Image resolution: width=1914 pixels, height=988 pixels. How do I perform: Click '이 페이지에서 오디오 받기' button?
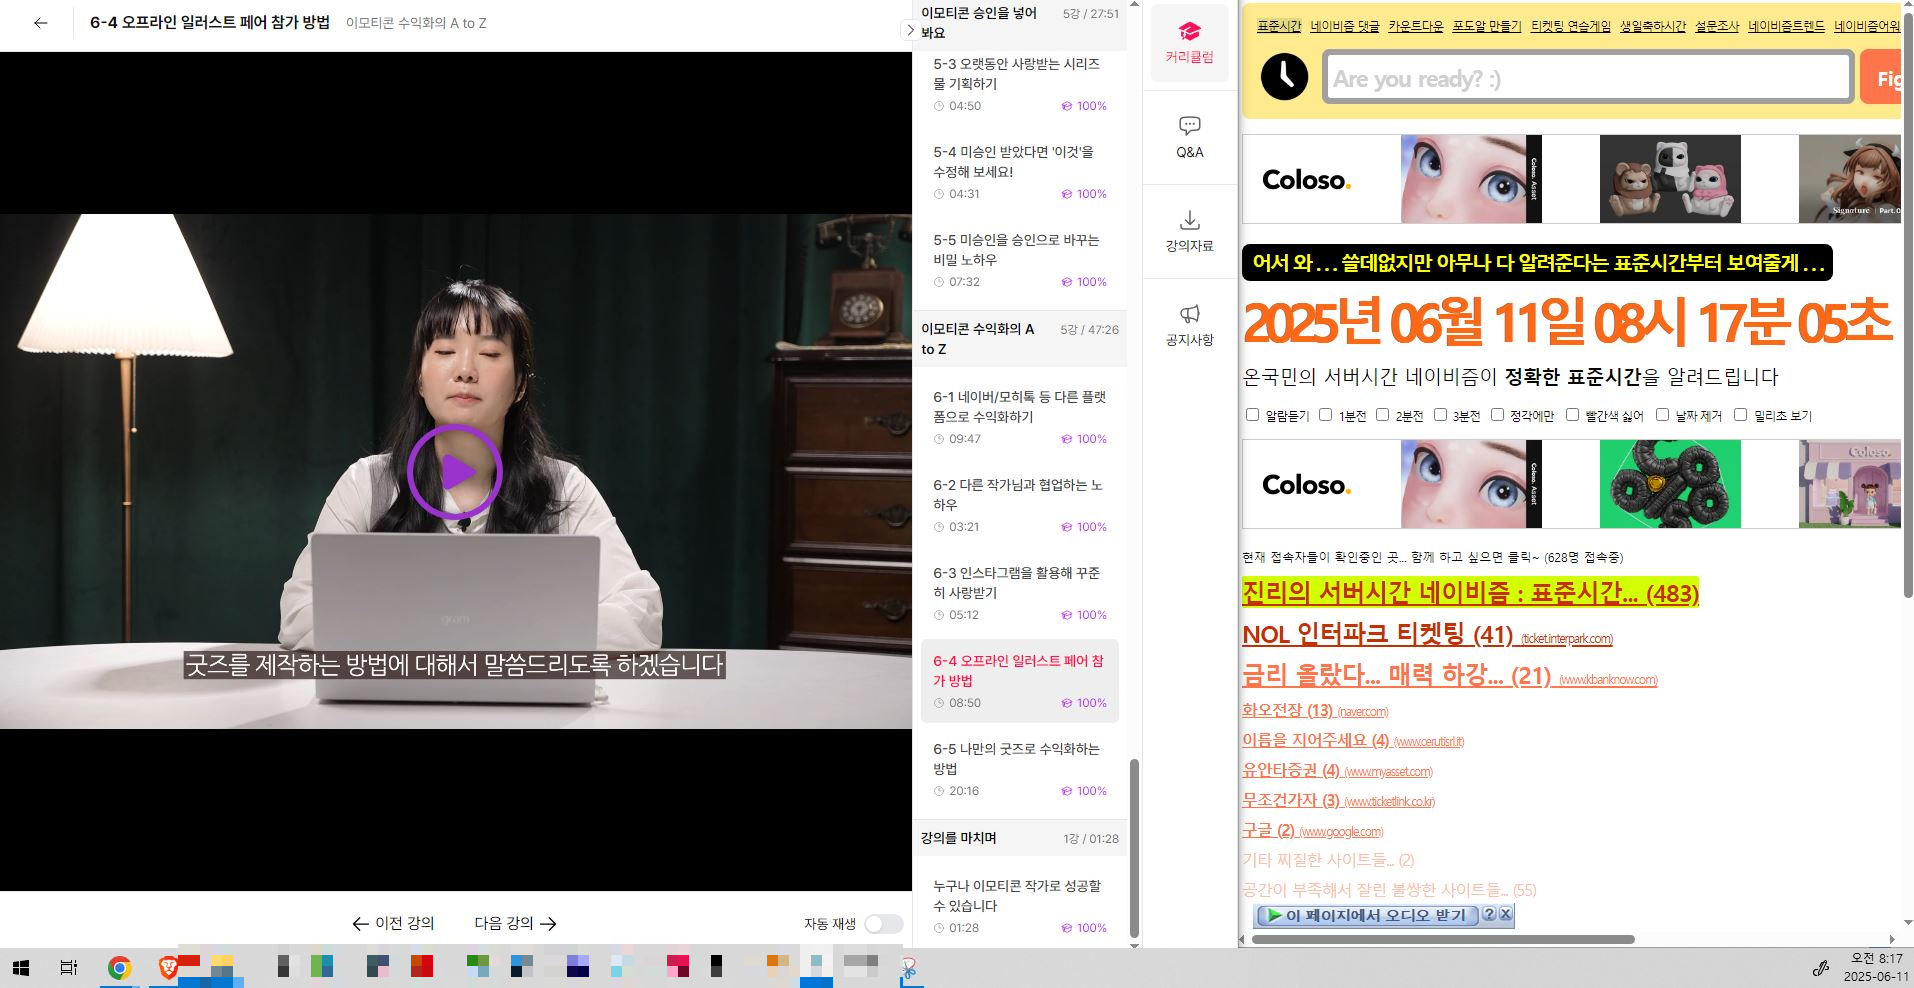(1366, 915)
